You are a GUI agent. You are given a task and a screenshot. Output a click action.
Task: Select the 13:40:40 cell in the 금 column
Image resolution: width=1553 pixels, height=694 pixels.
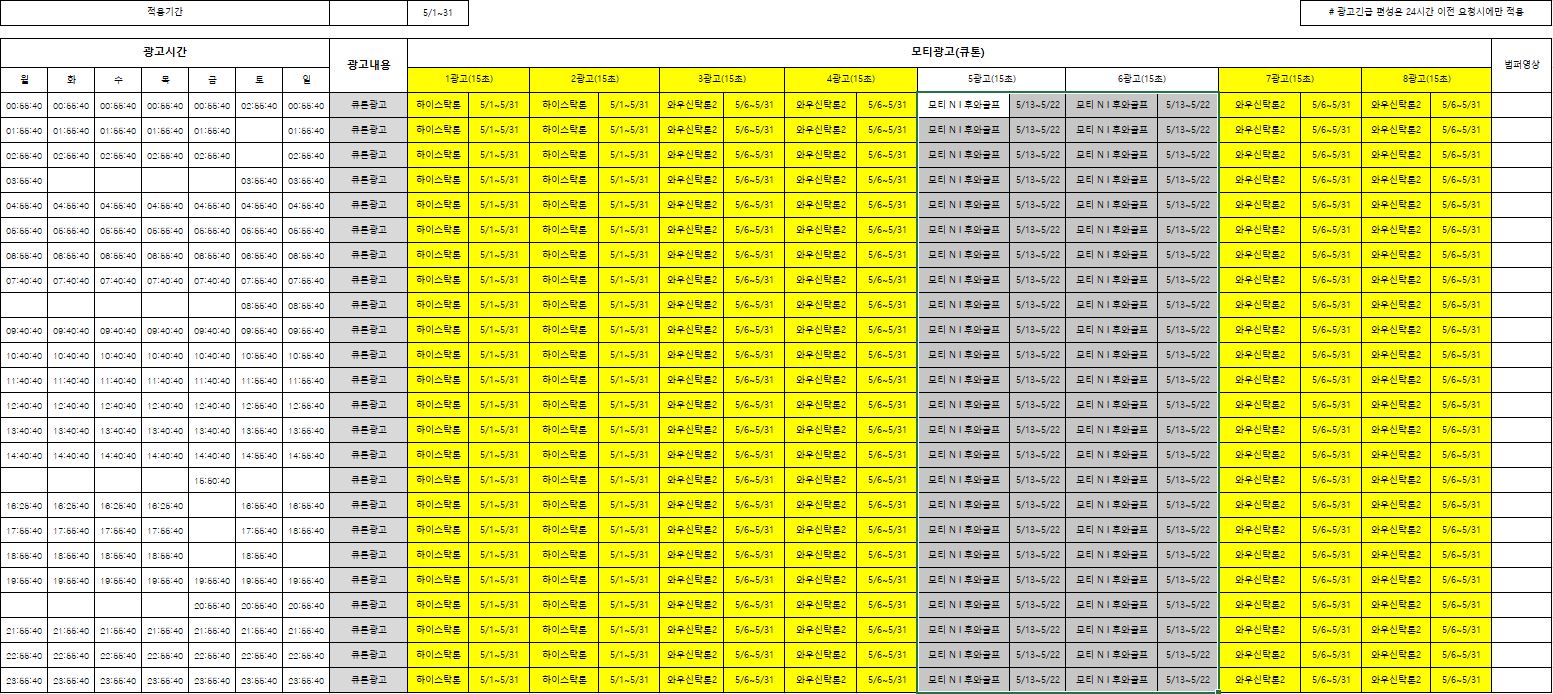(x=212, y=430)
